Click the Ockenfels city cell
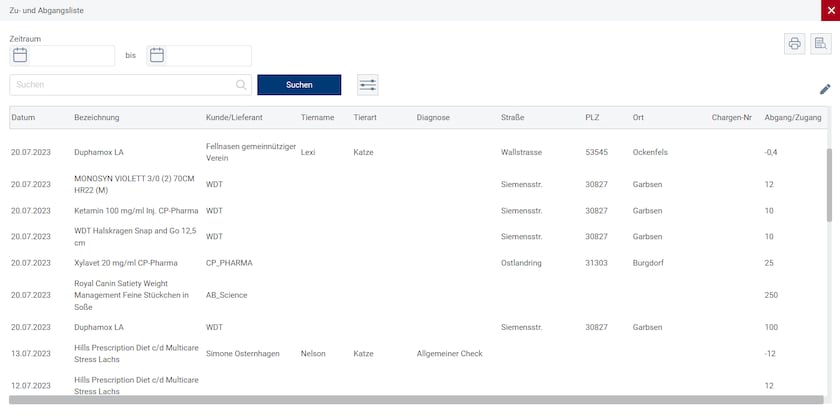840x418 pixels. (x=650, y=152)
